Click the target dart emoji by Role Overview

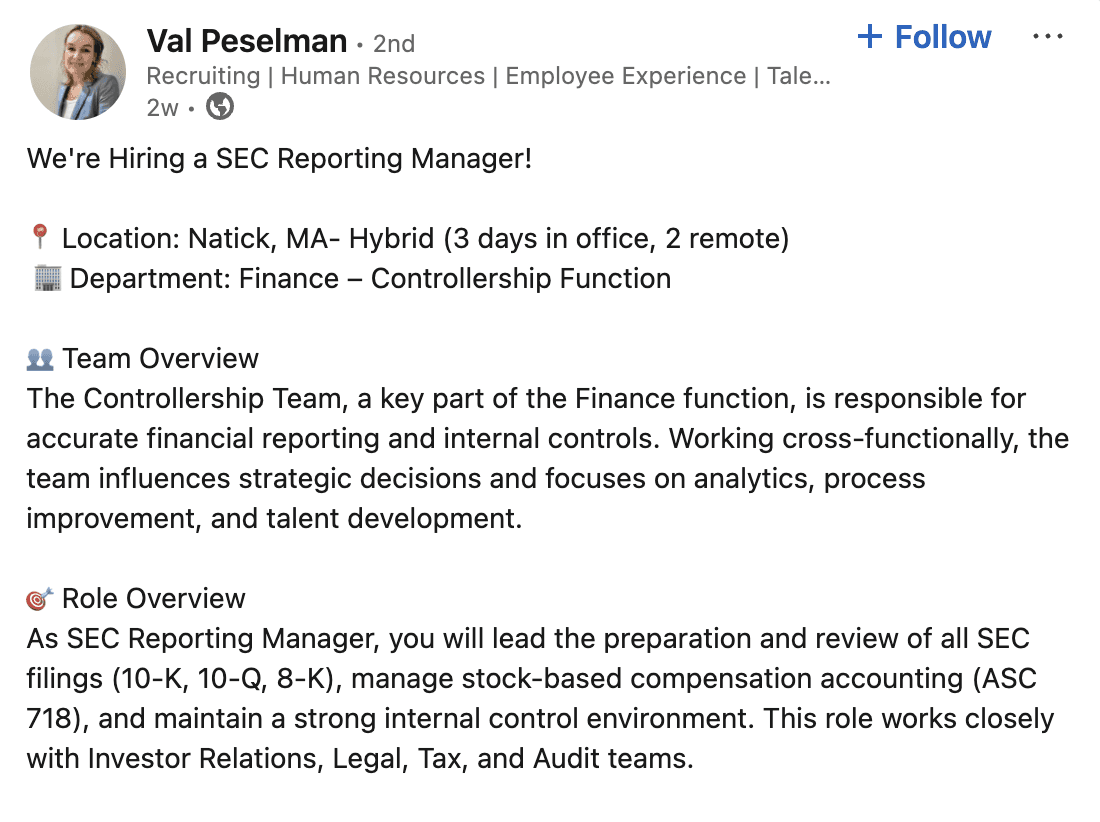39,599
